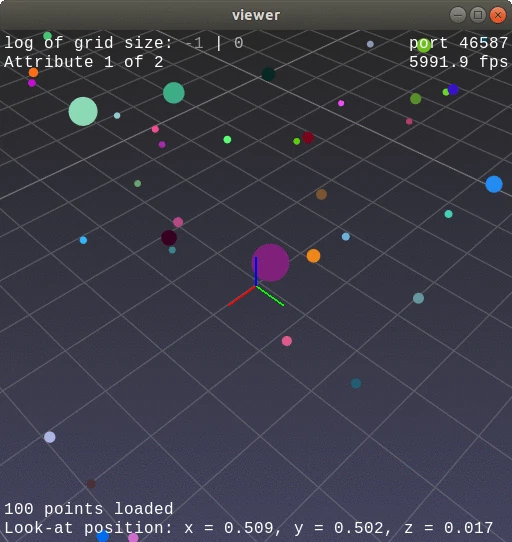Pick the pink point below the axis gizmo

coord(287,341)
